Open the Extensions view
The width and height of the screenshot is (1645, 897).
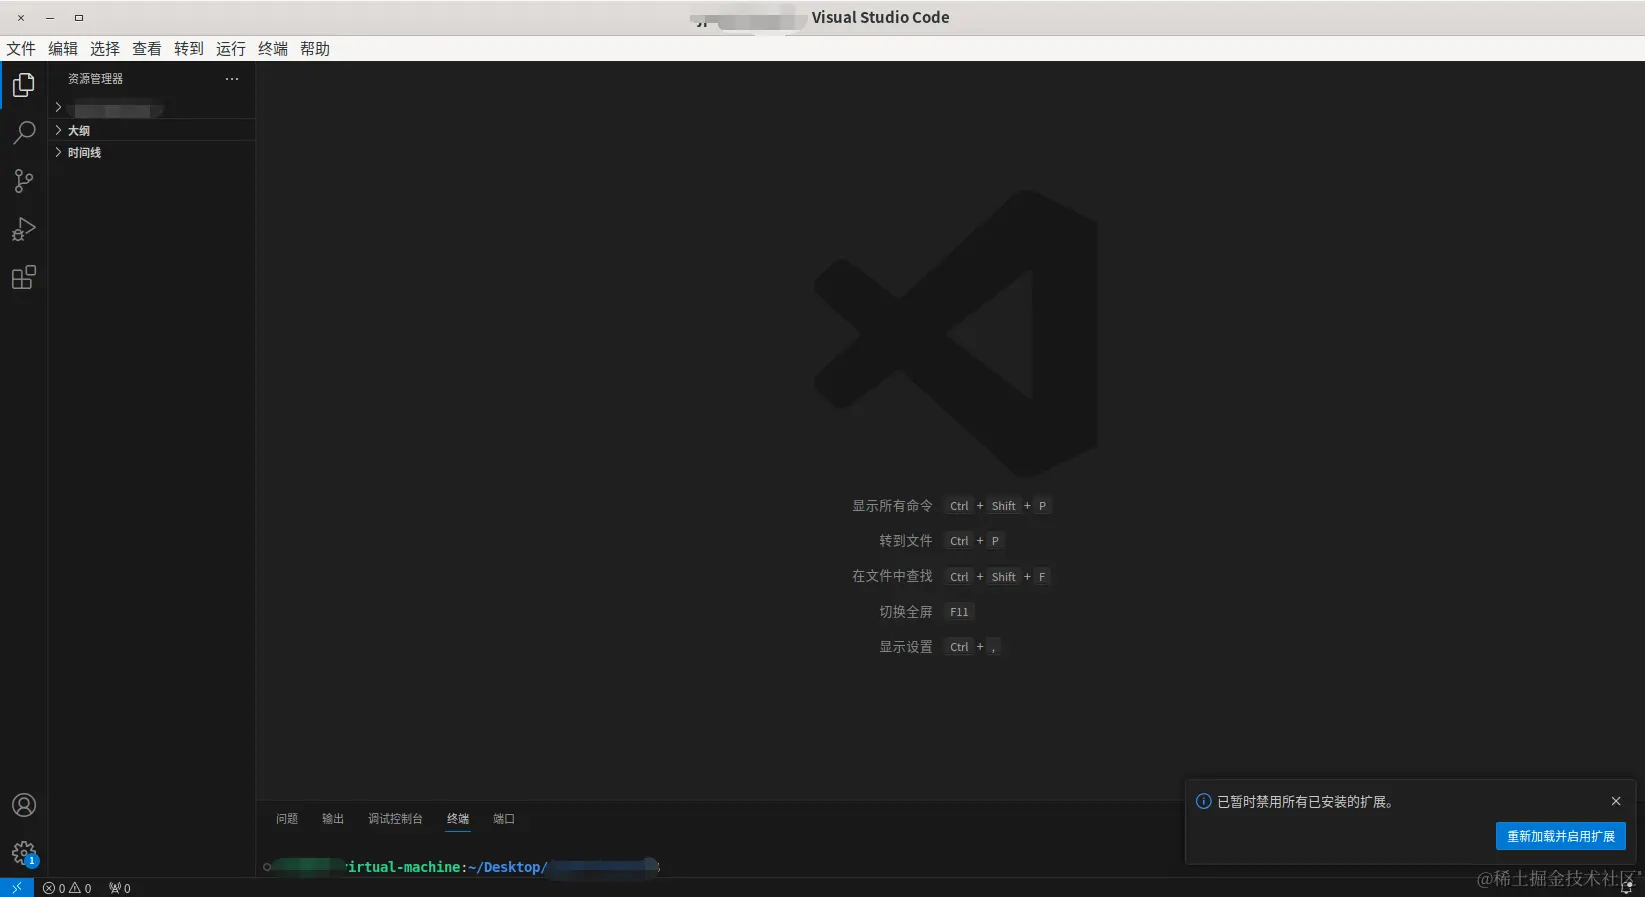pos(24,277)
